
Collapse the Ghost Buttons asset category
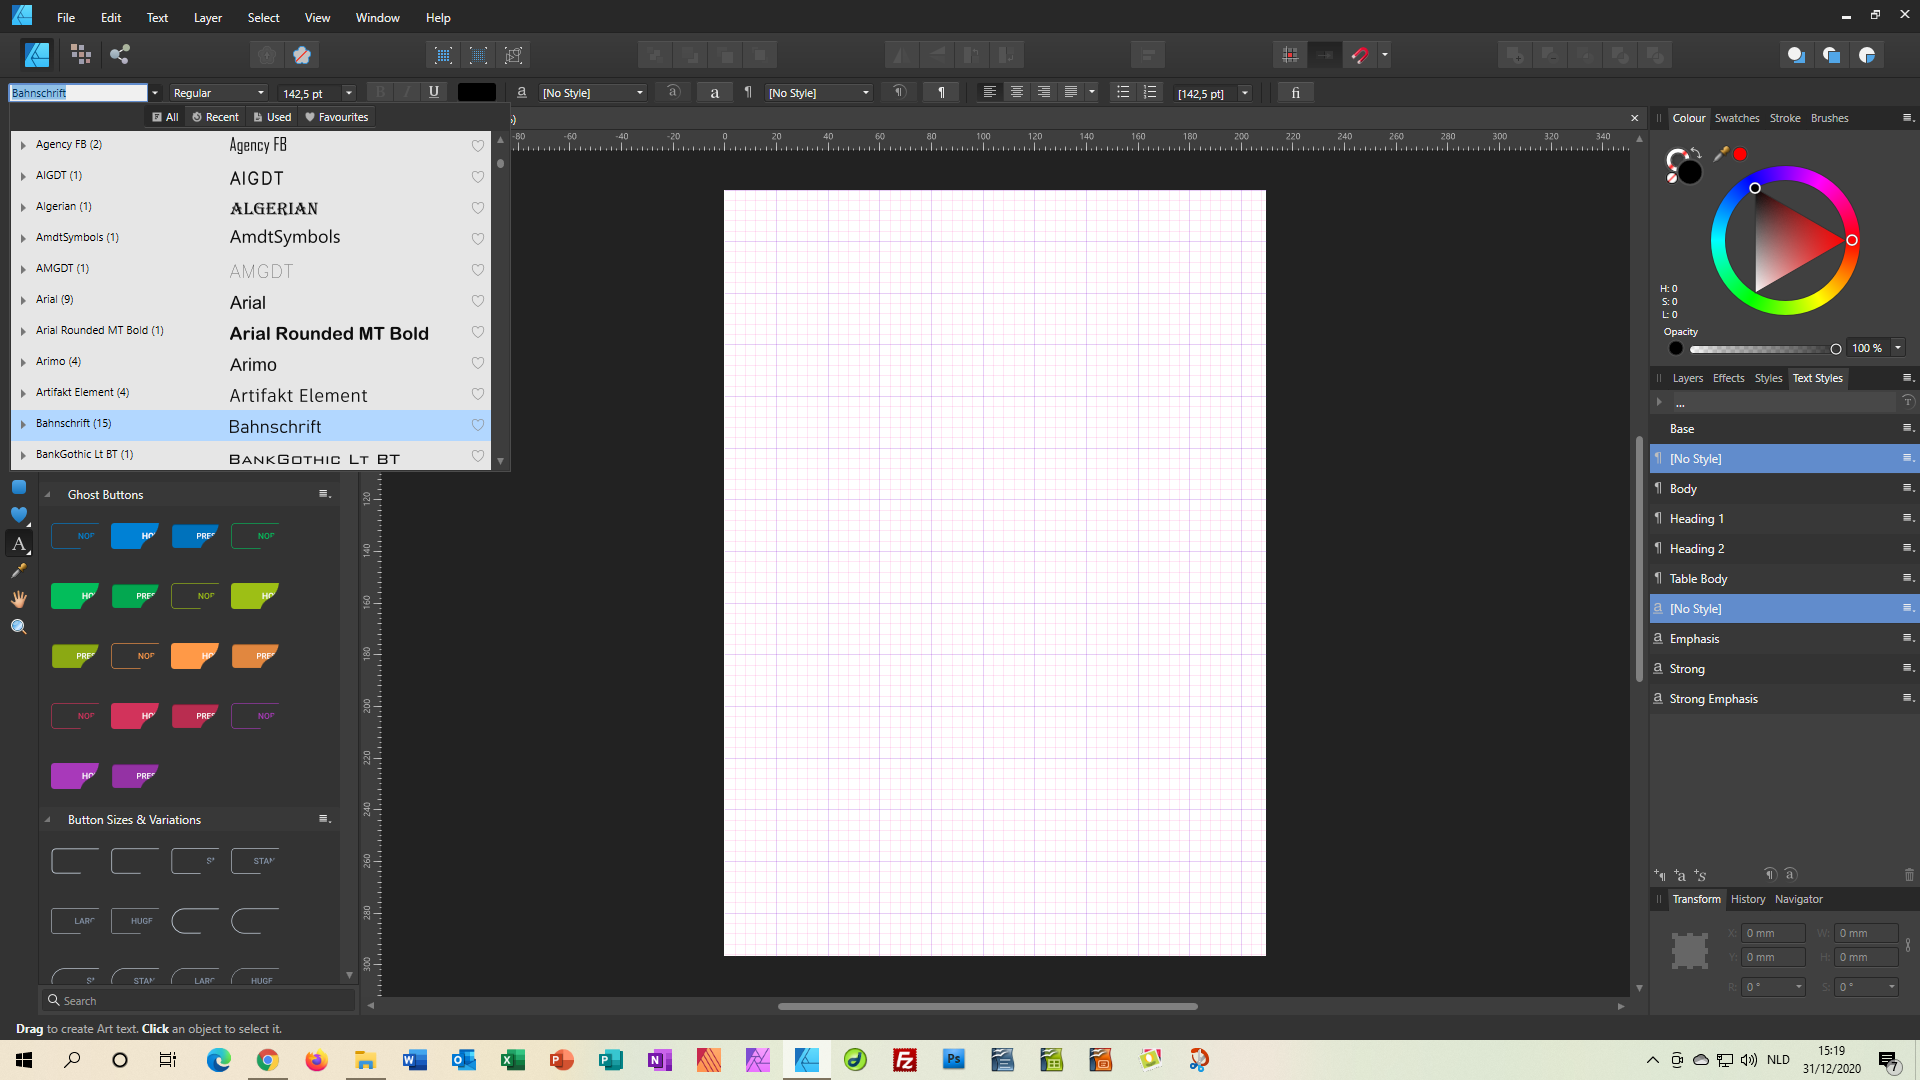click(47, 495)
